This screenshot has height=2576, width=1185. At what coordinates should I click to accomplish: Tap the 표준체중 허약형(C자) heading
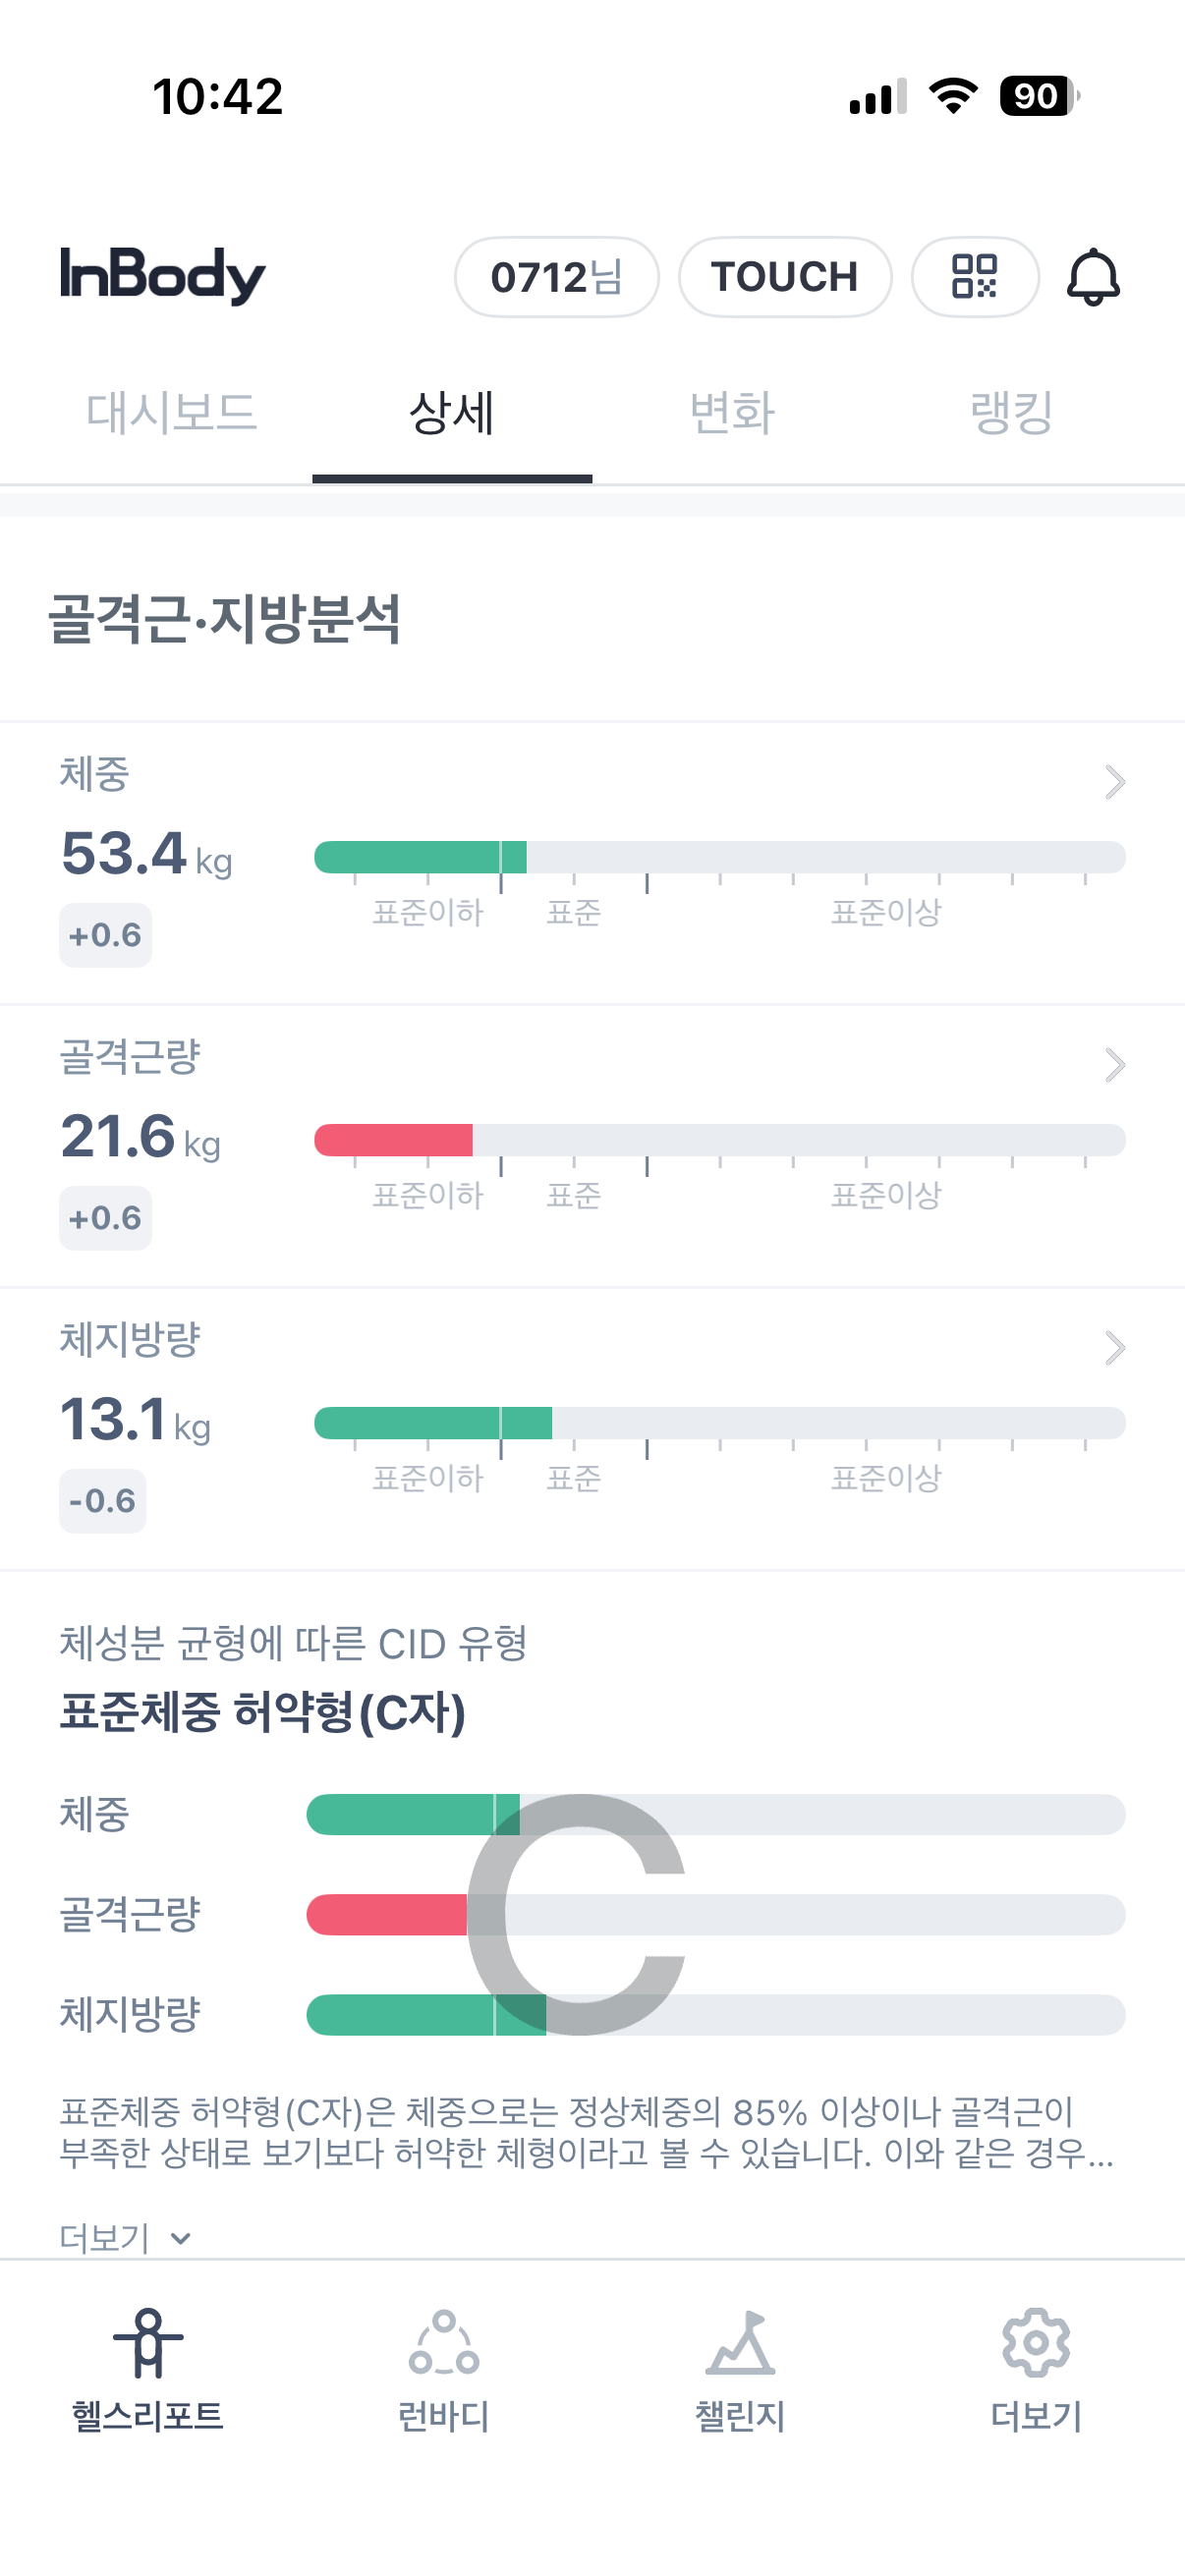[x=263, y=1712]
